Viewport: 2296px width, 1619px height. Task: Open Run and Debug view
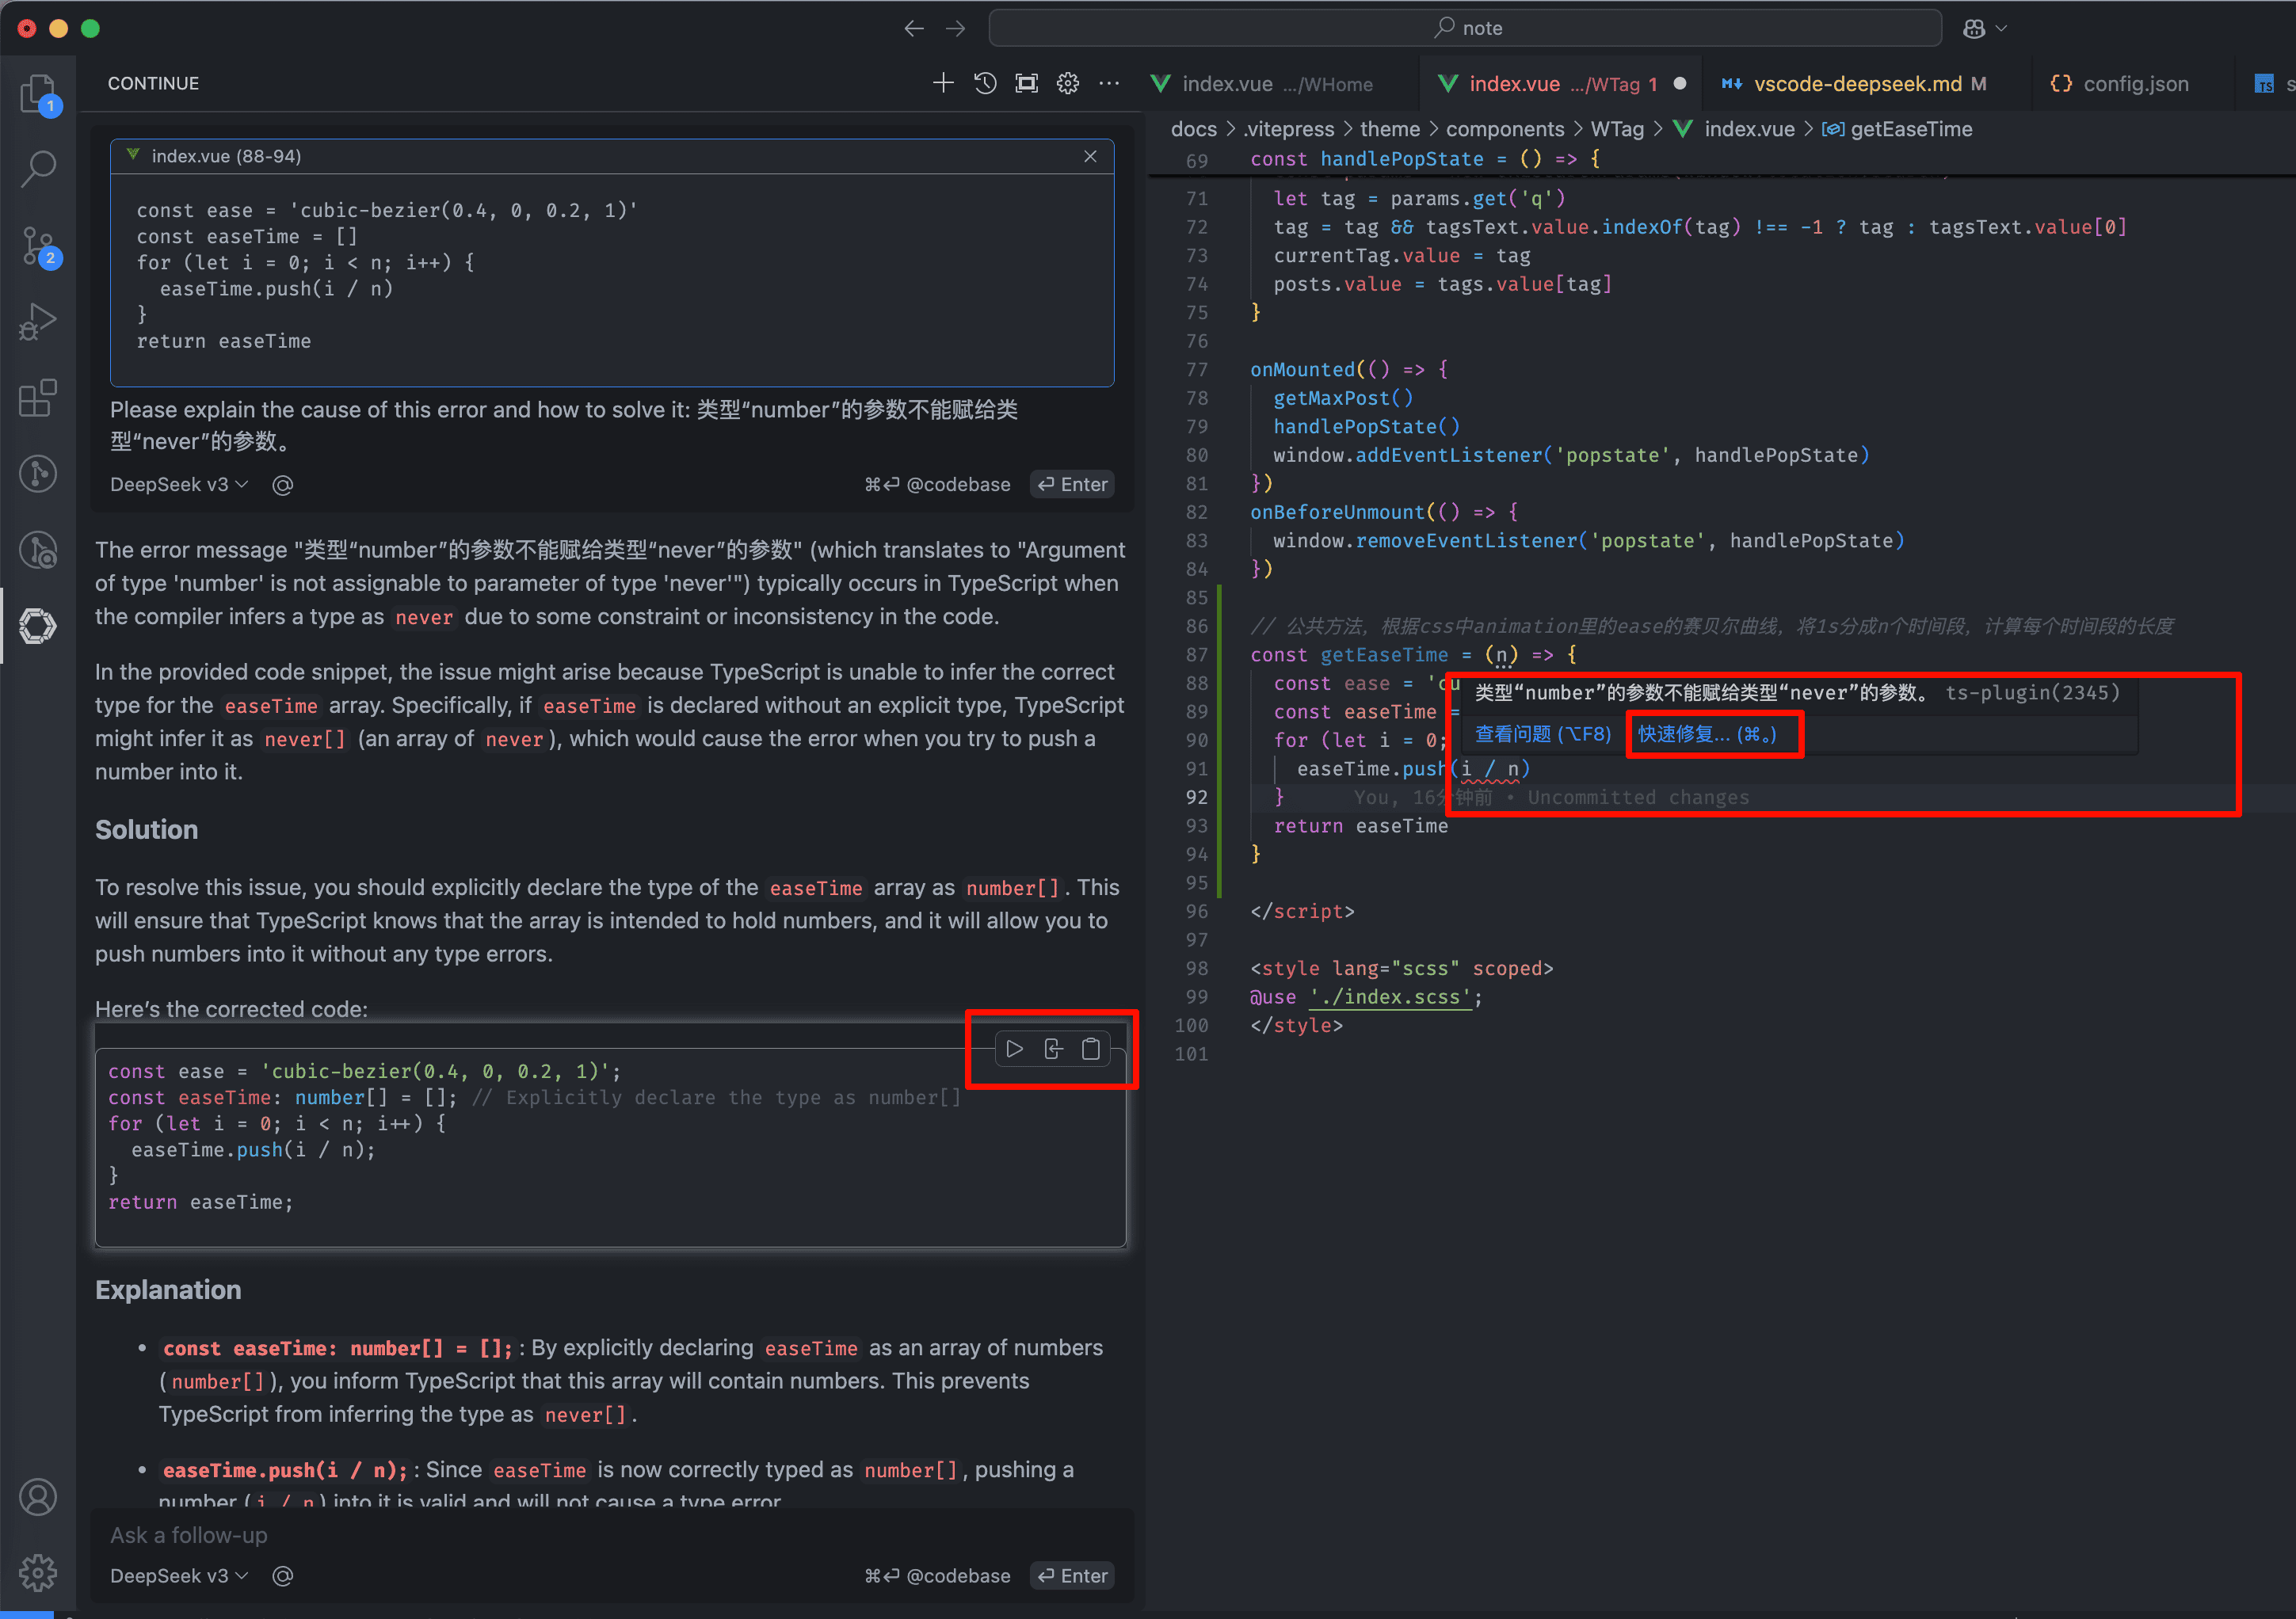[38, 322]
